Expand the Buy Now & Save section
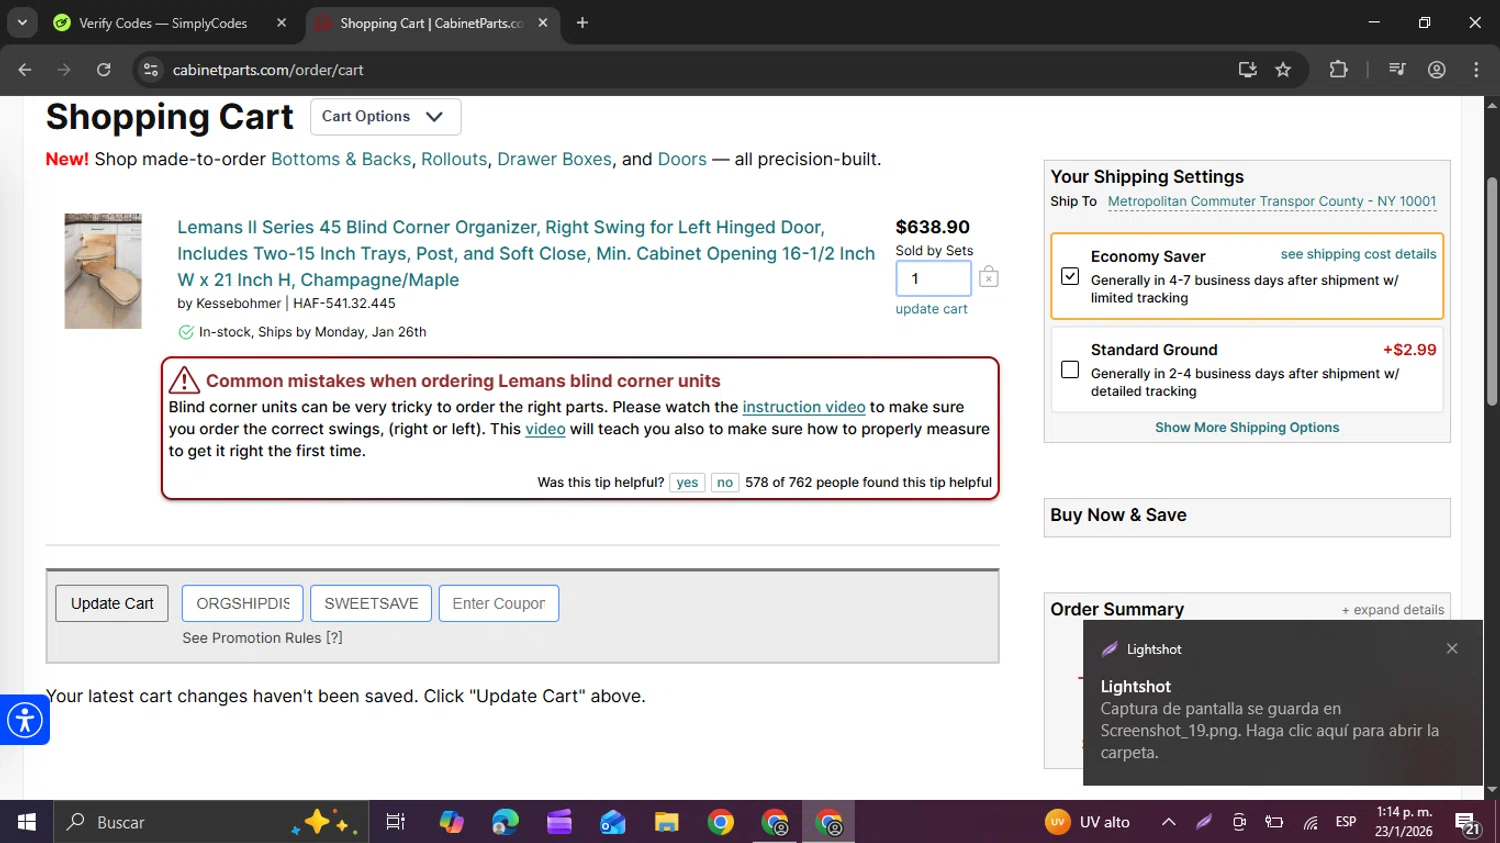 1247,516
